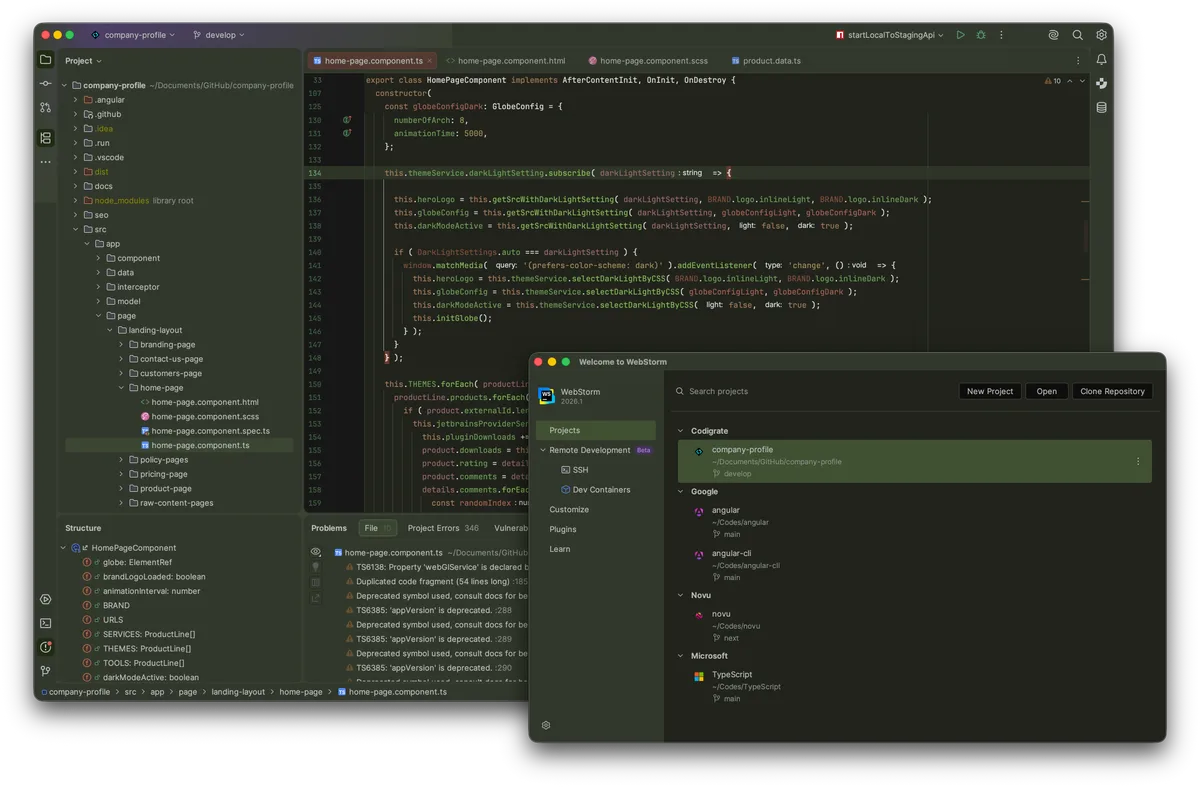Open Search Everywhere magnifier icon
Screen dimensions: 1200x787
click(1077, 35)
